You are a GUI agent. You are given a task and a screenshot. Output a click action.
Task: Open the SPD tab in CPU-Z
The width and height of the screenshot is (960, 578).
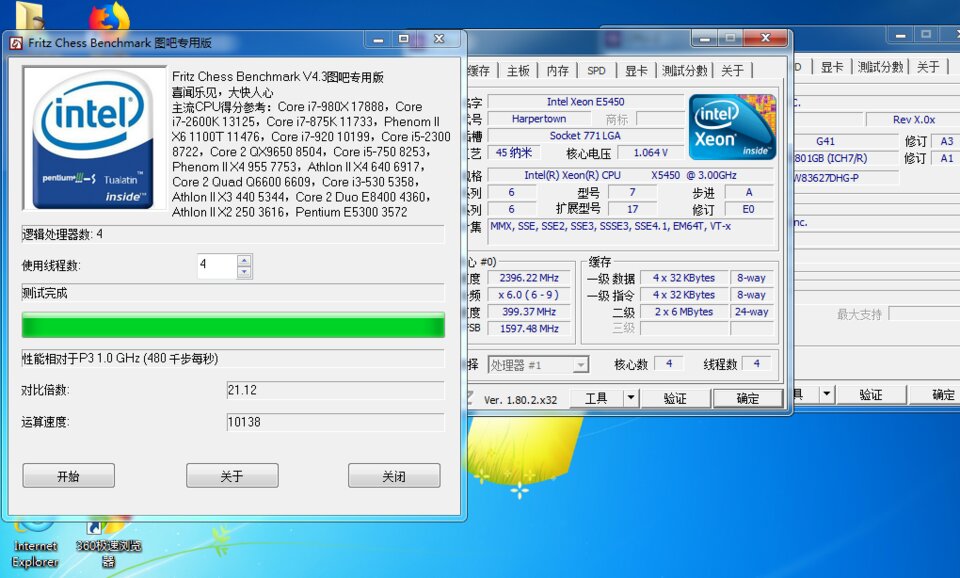click(x=596, y=70)
